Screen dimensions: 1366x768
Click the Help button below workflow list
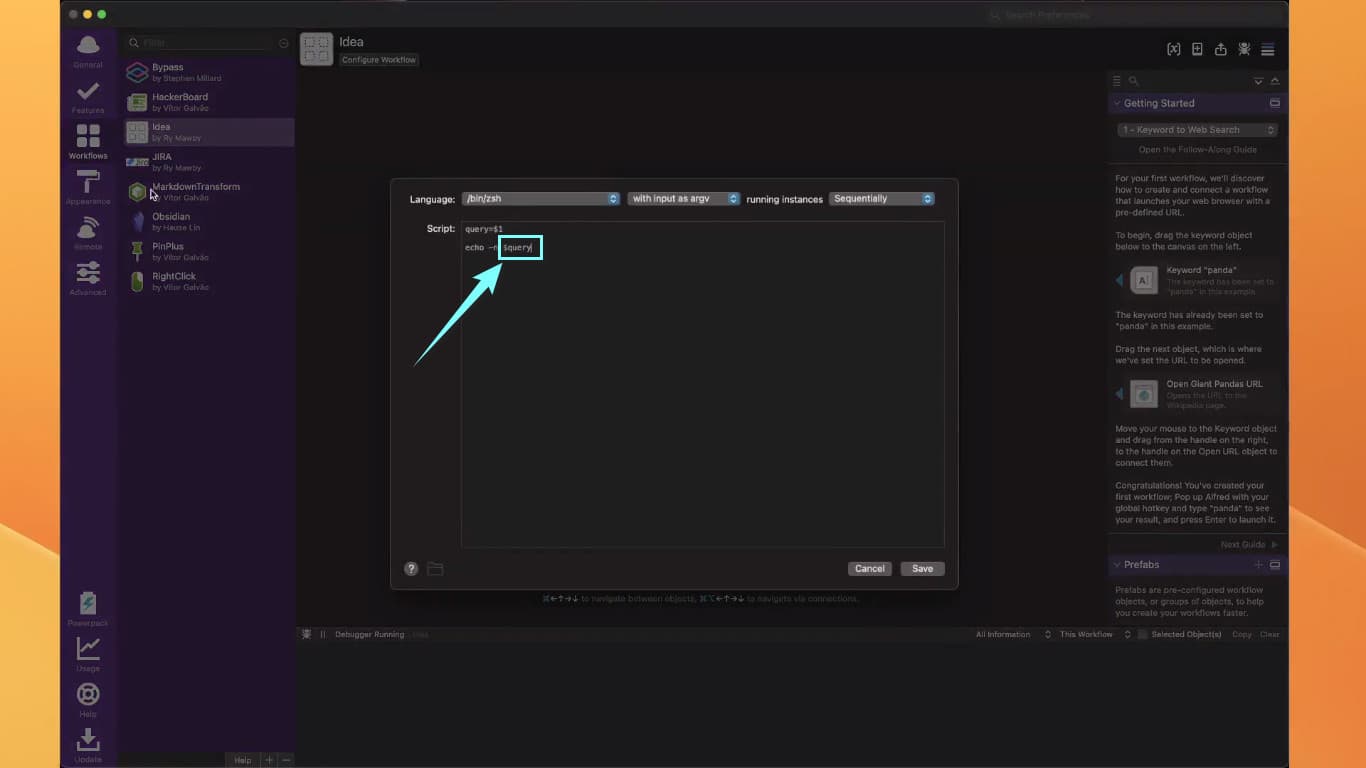pos(242,760)
